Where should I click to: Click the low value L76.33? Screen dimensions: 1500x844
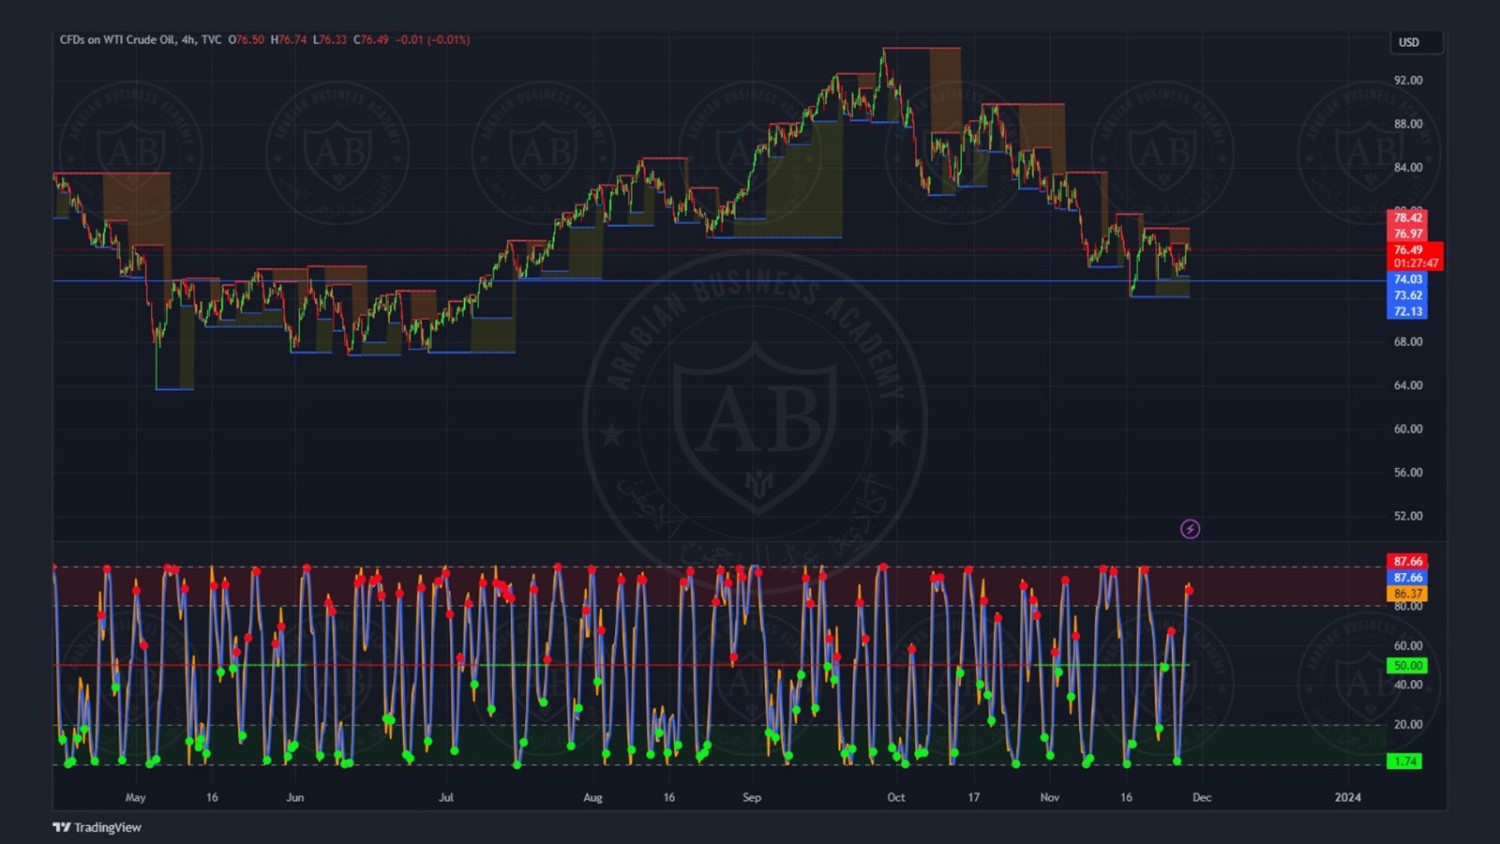[x=330, y=40]
